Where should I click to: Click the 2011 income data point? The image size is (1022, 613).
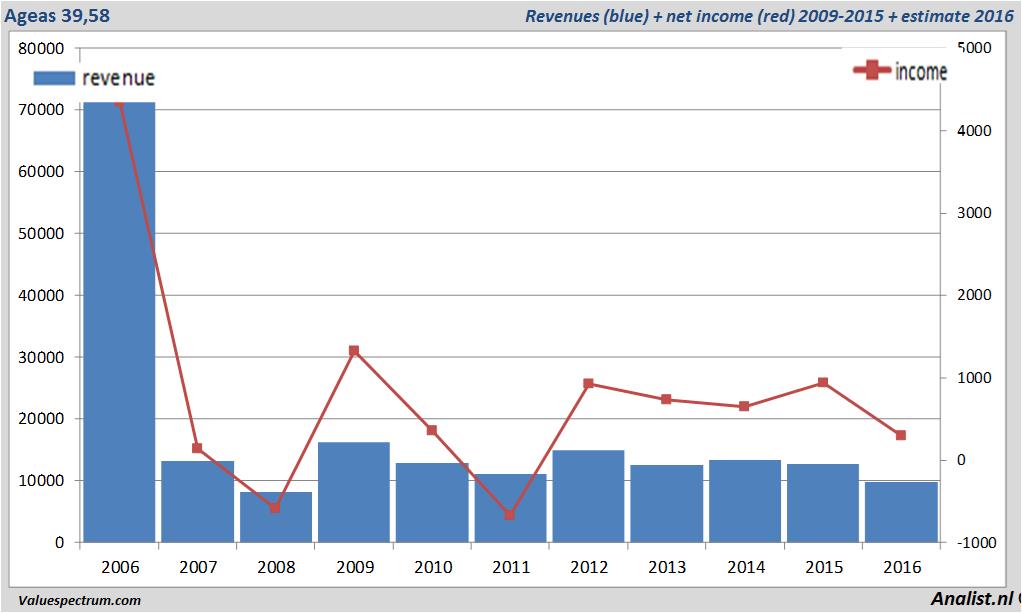click(x=510, y=515)
